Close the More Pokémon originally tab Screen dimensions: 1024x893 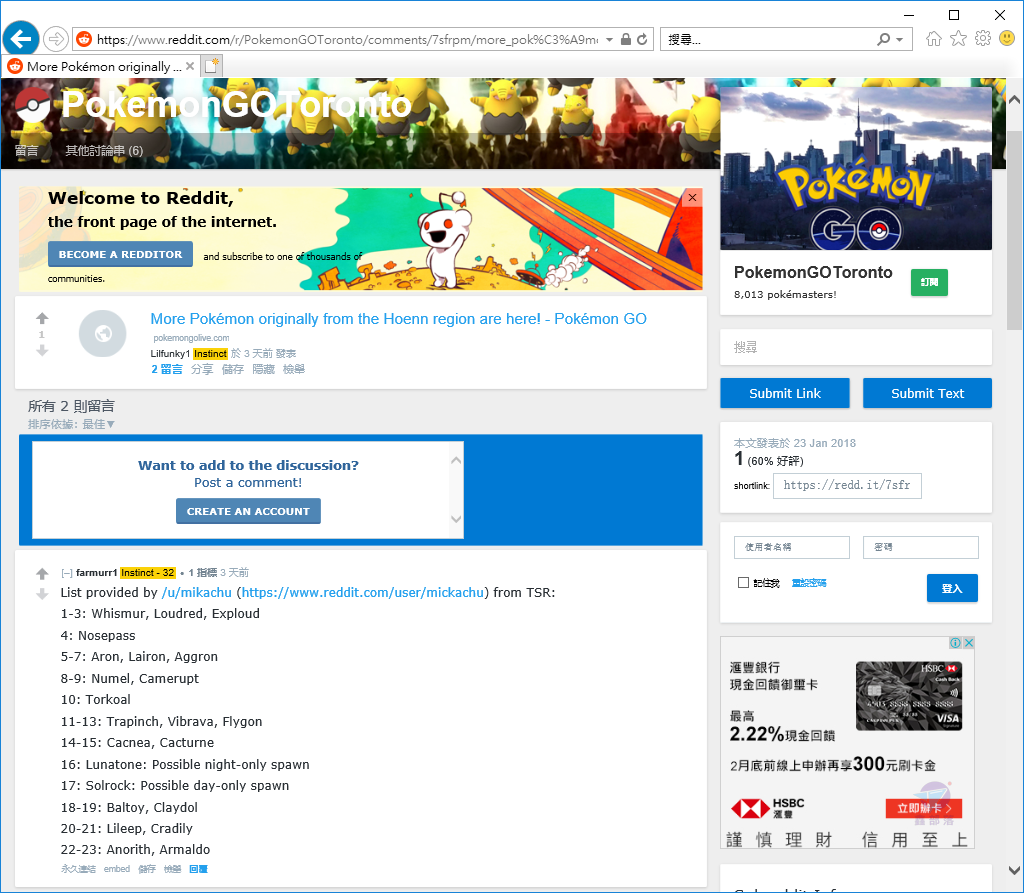click(190, 66)
